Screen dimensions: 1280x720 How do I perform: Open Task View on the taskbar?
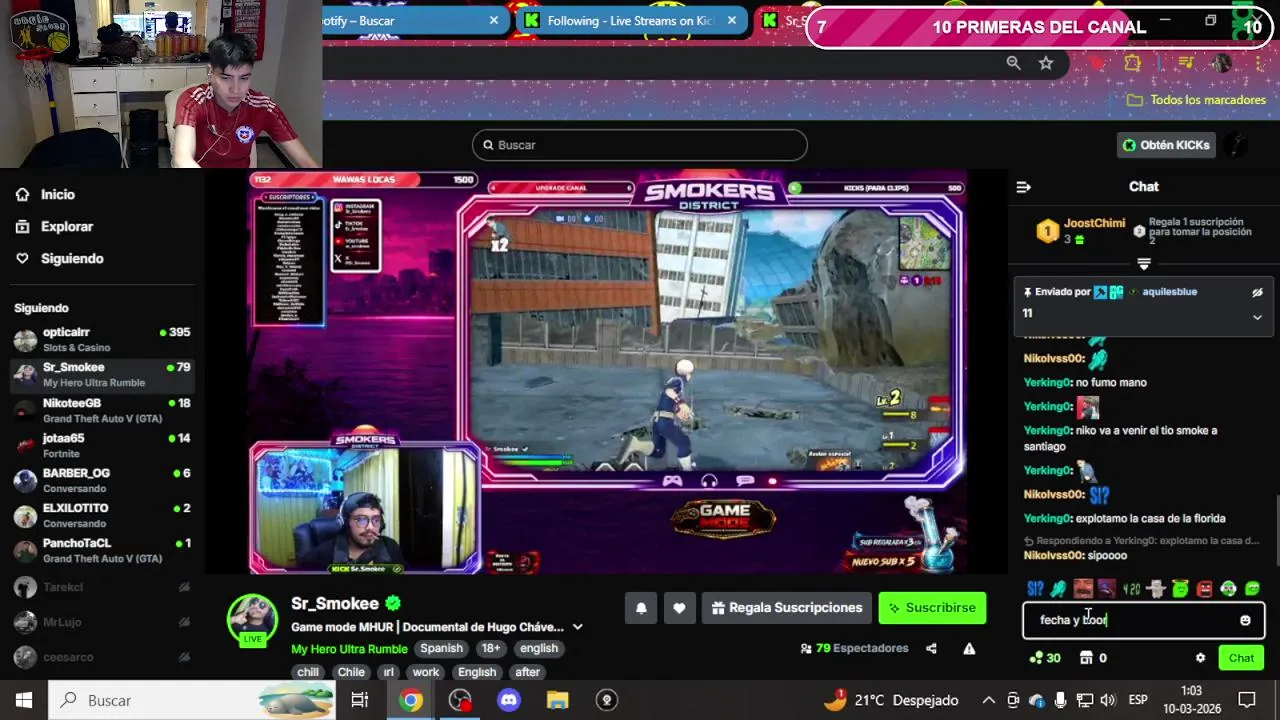pyautogui.click(x=360, y=700)
